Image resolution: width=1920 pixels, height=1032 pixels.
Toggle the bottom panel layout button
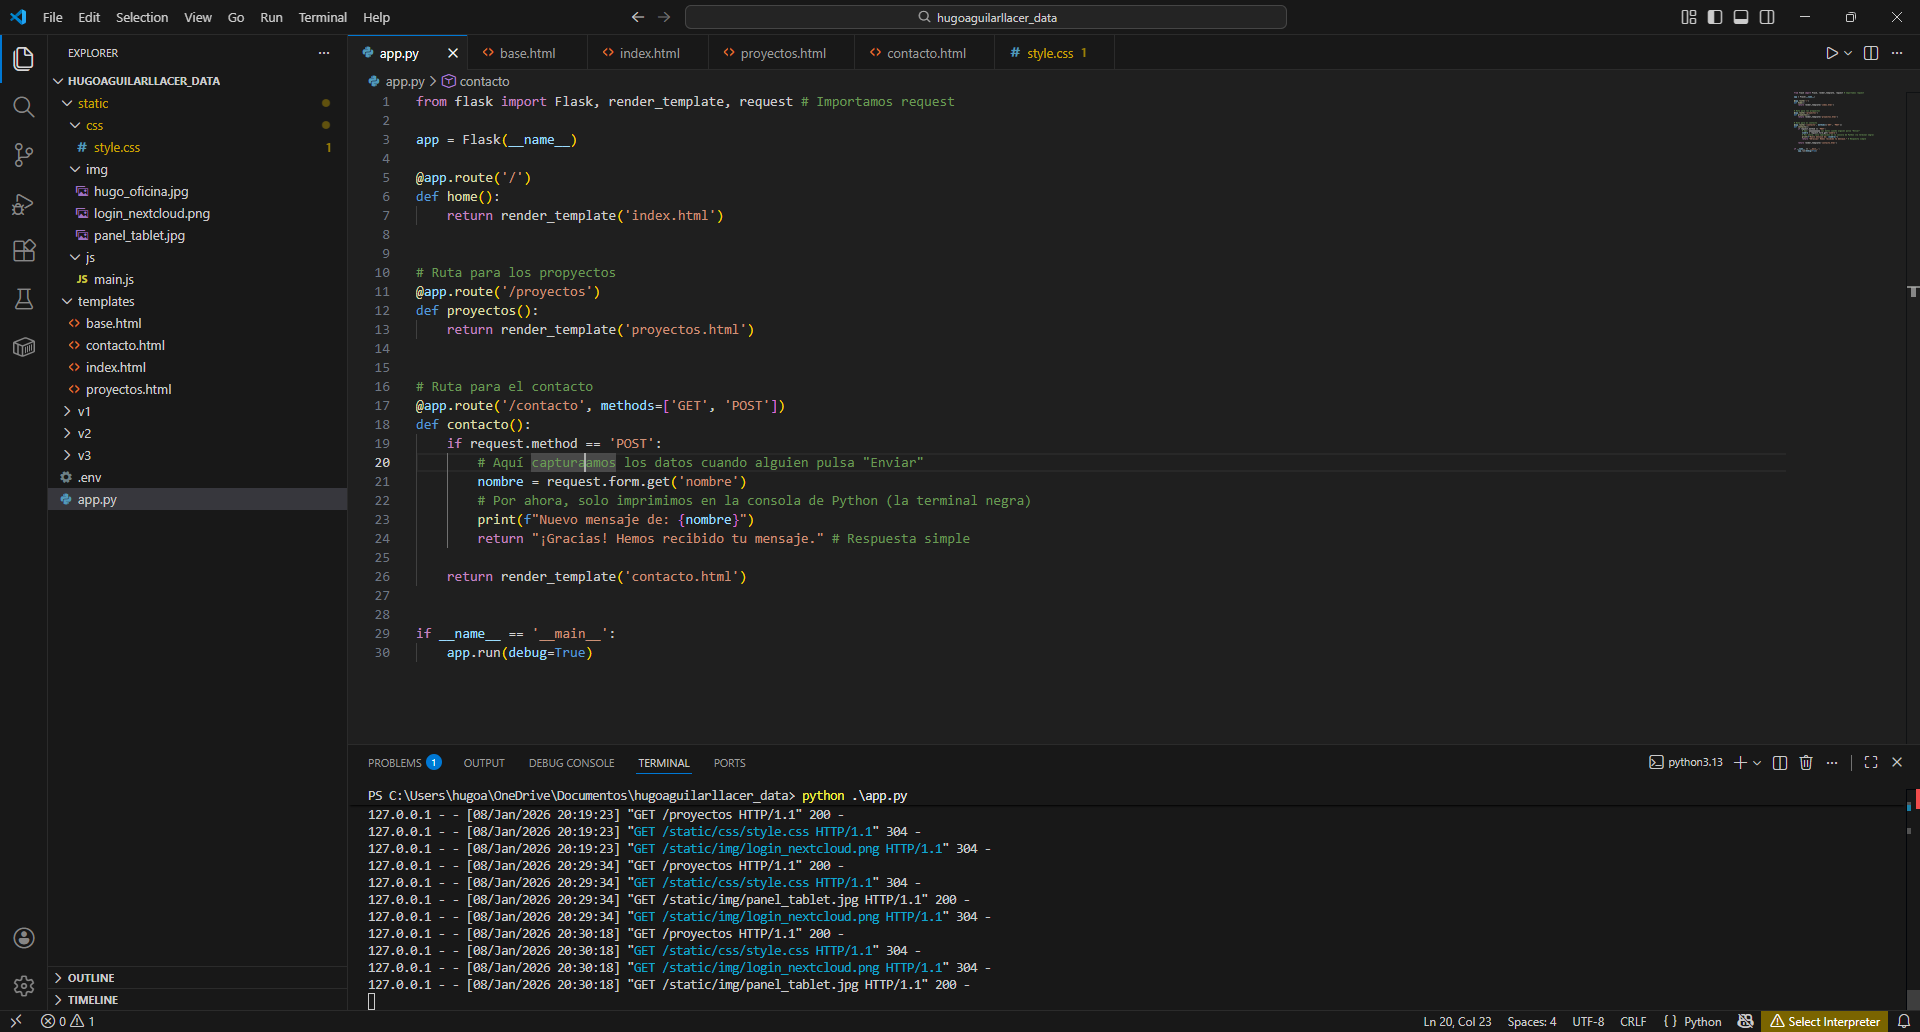(1741, 17)
